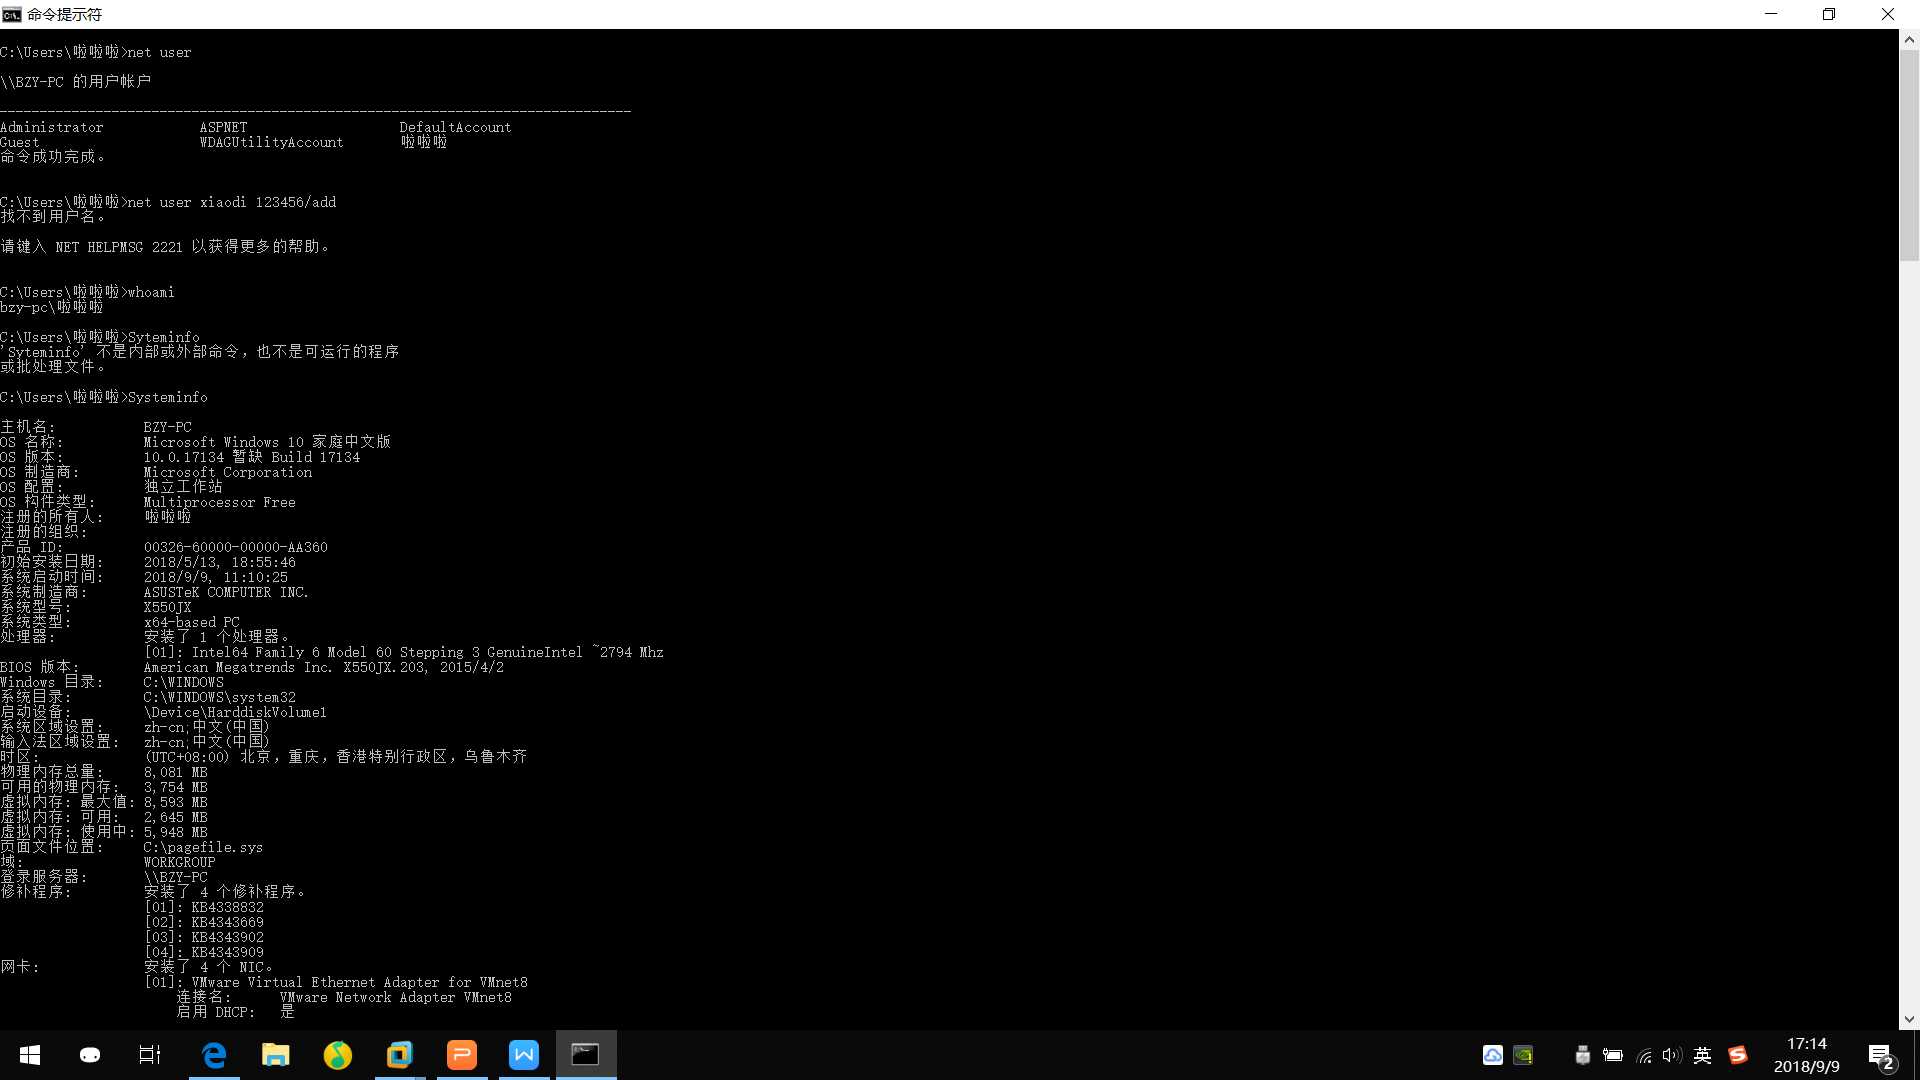Click 'American Megatrends Inc.' BIOS version line

click(323, 667)
